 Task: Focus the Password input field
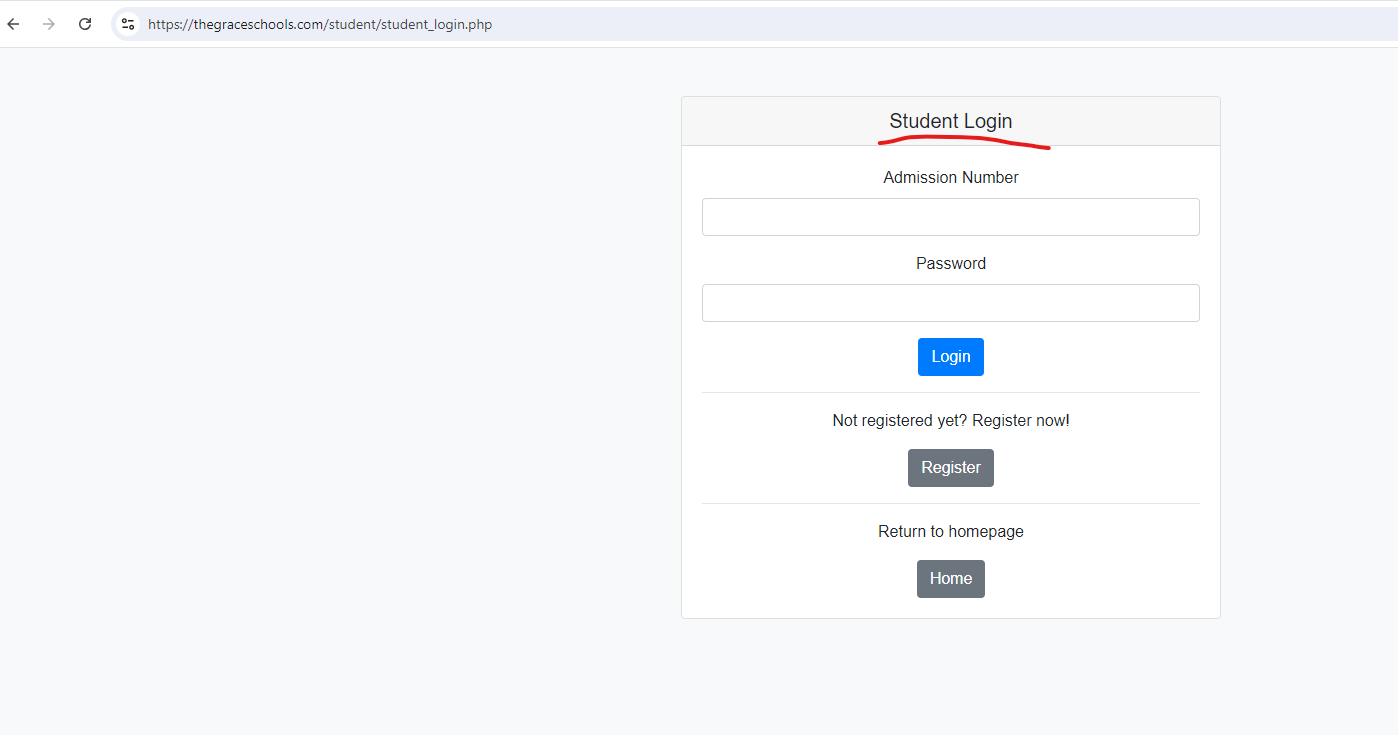point(950,303)
